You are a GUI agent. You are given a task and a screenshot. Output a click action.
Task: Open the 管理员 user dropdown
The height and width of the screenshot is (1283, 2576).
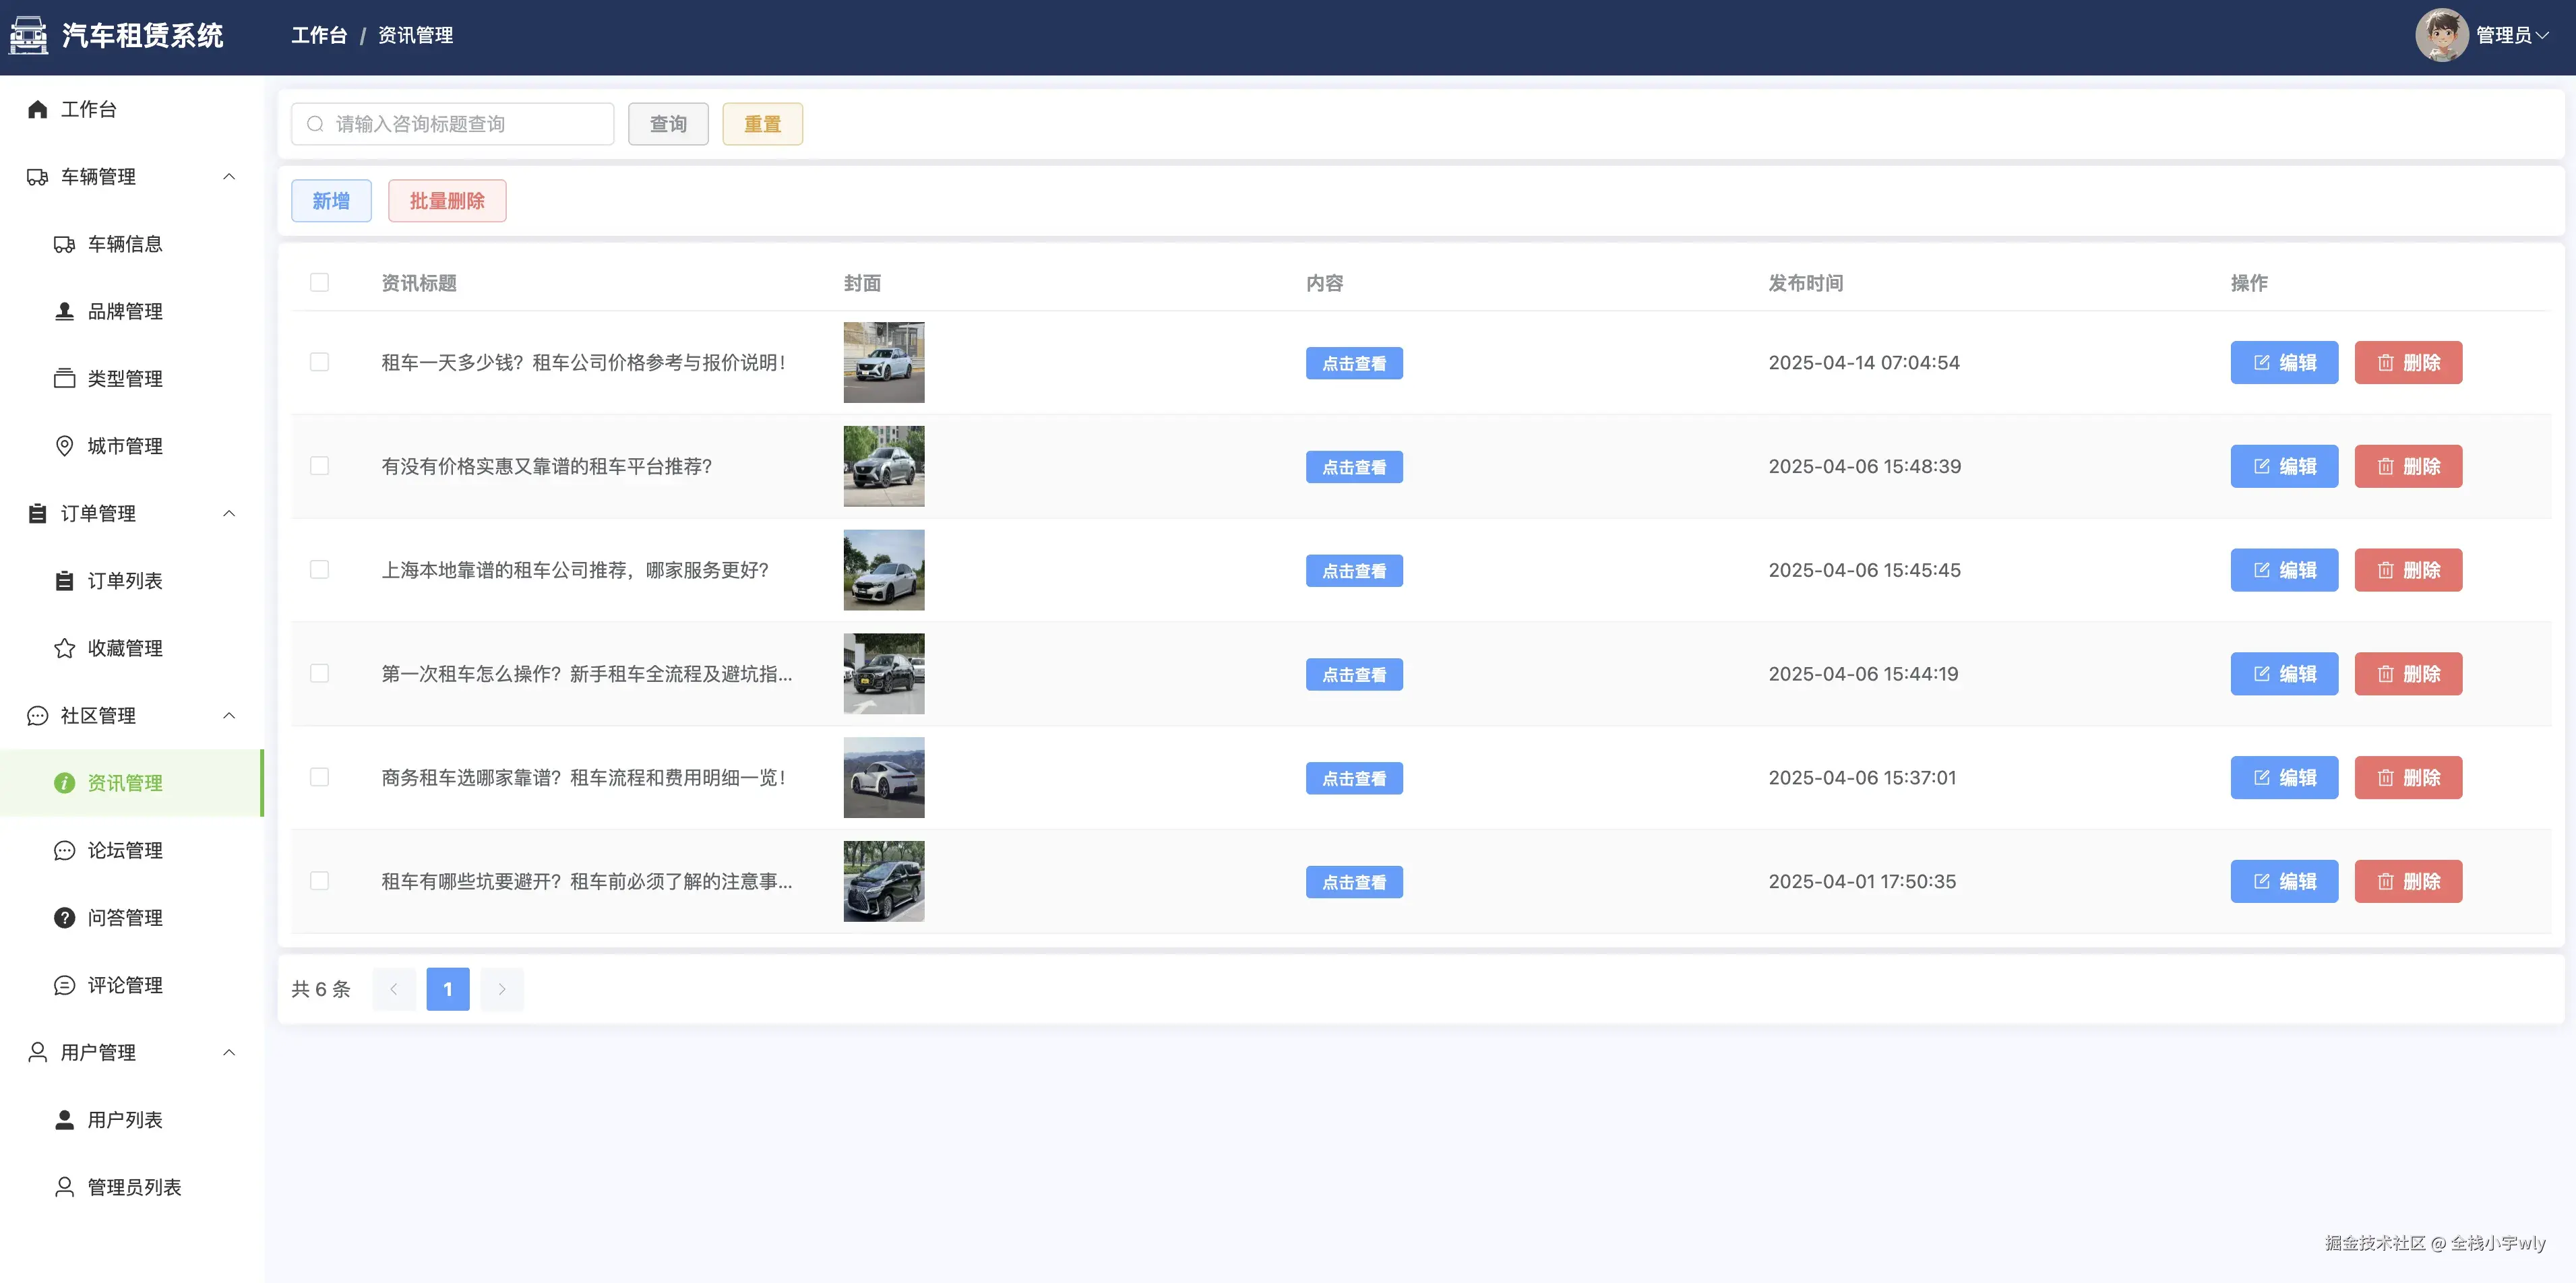2510,36
